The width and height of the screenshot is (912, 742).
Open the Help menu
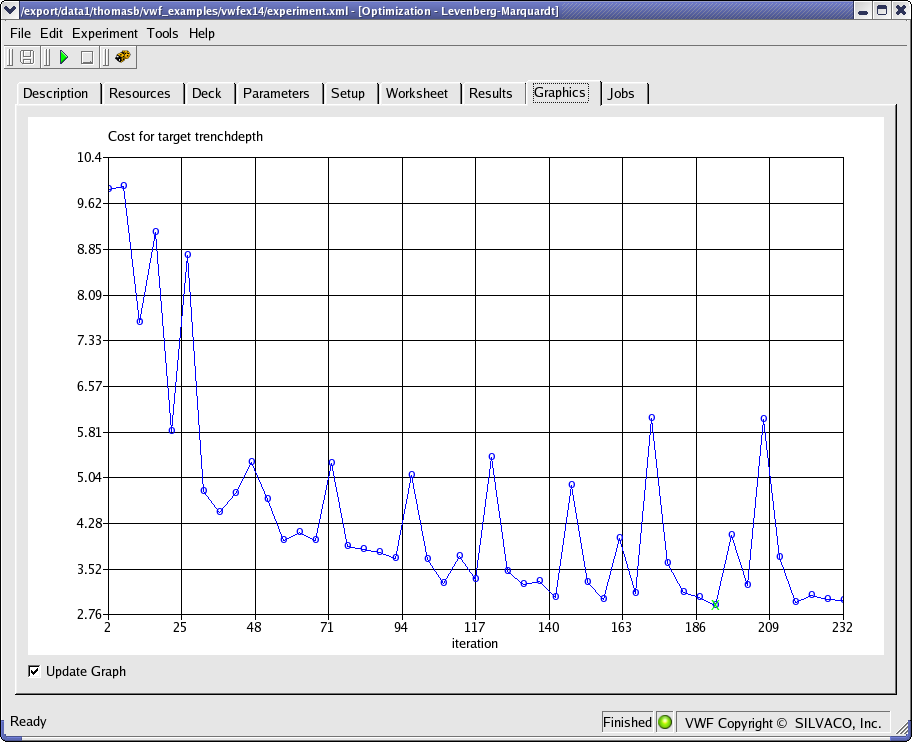tap(202, 34)
